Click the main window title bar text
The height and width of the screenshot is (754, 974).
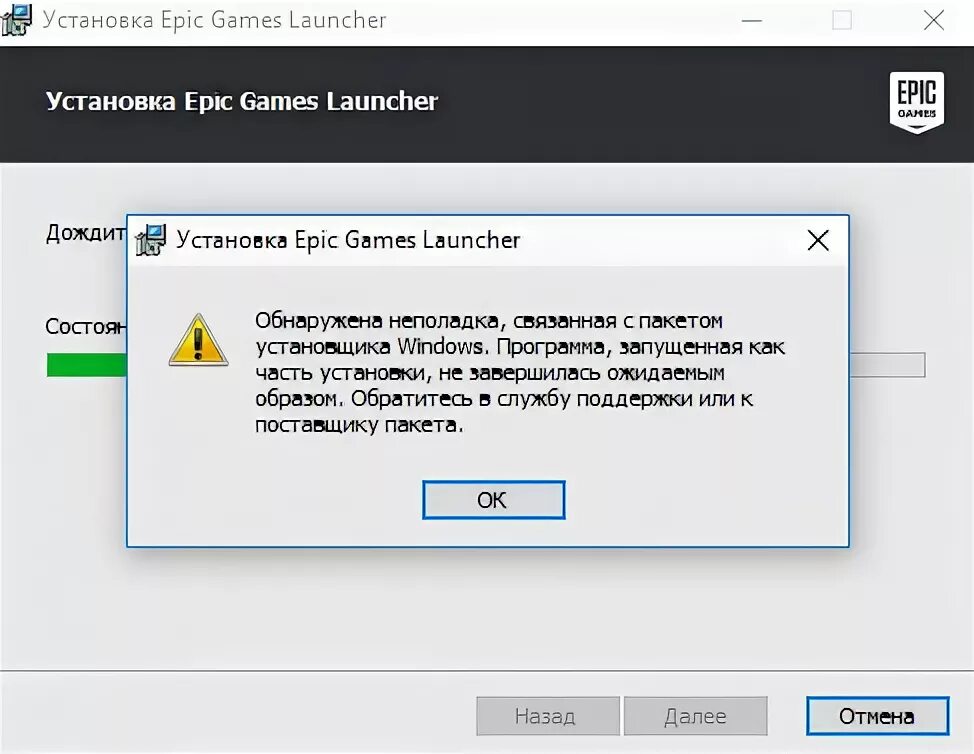click(214, 20)
